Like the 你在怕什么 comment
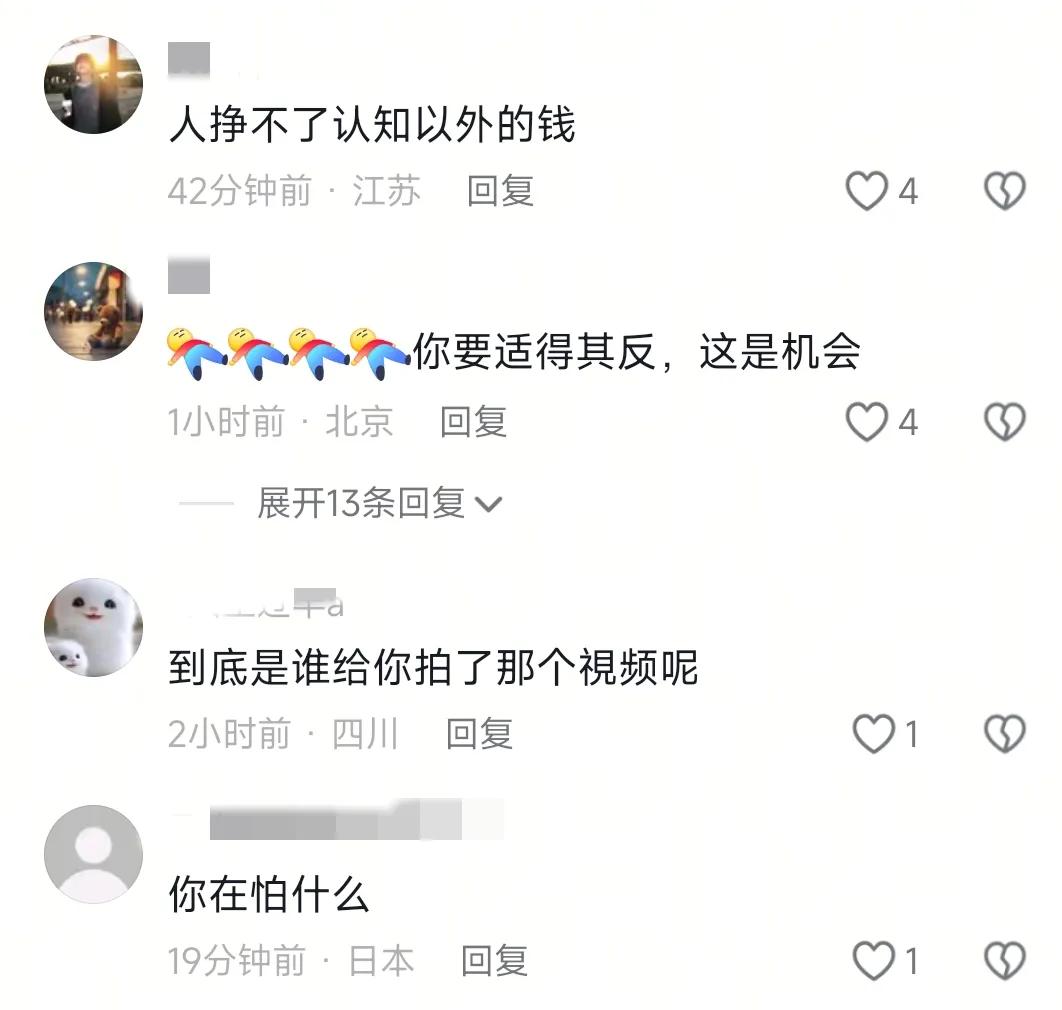The width and height of the screenshot is (1062, 1010). [x=873, y=961]
